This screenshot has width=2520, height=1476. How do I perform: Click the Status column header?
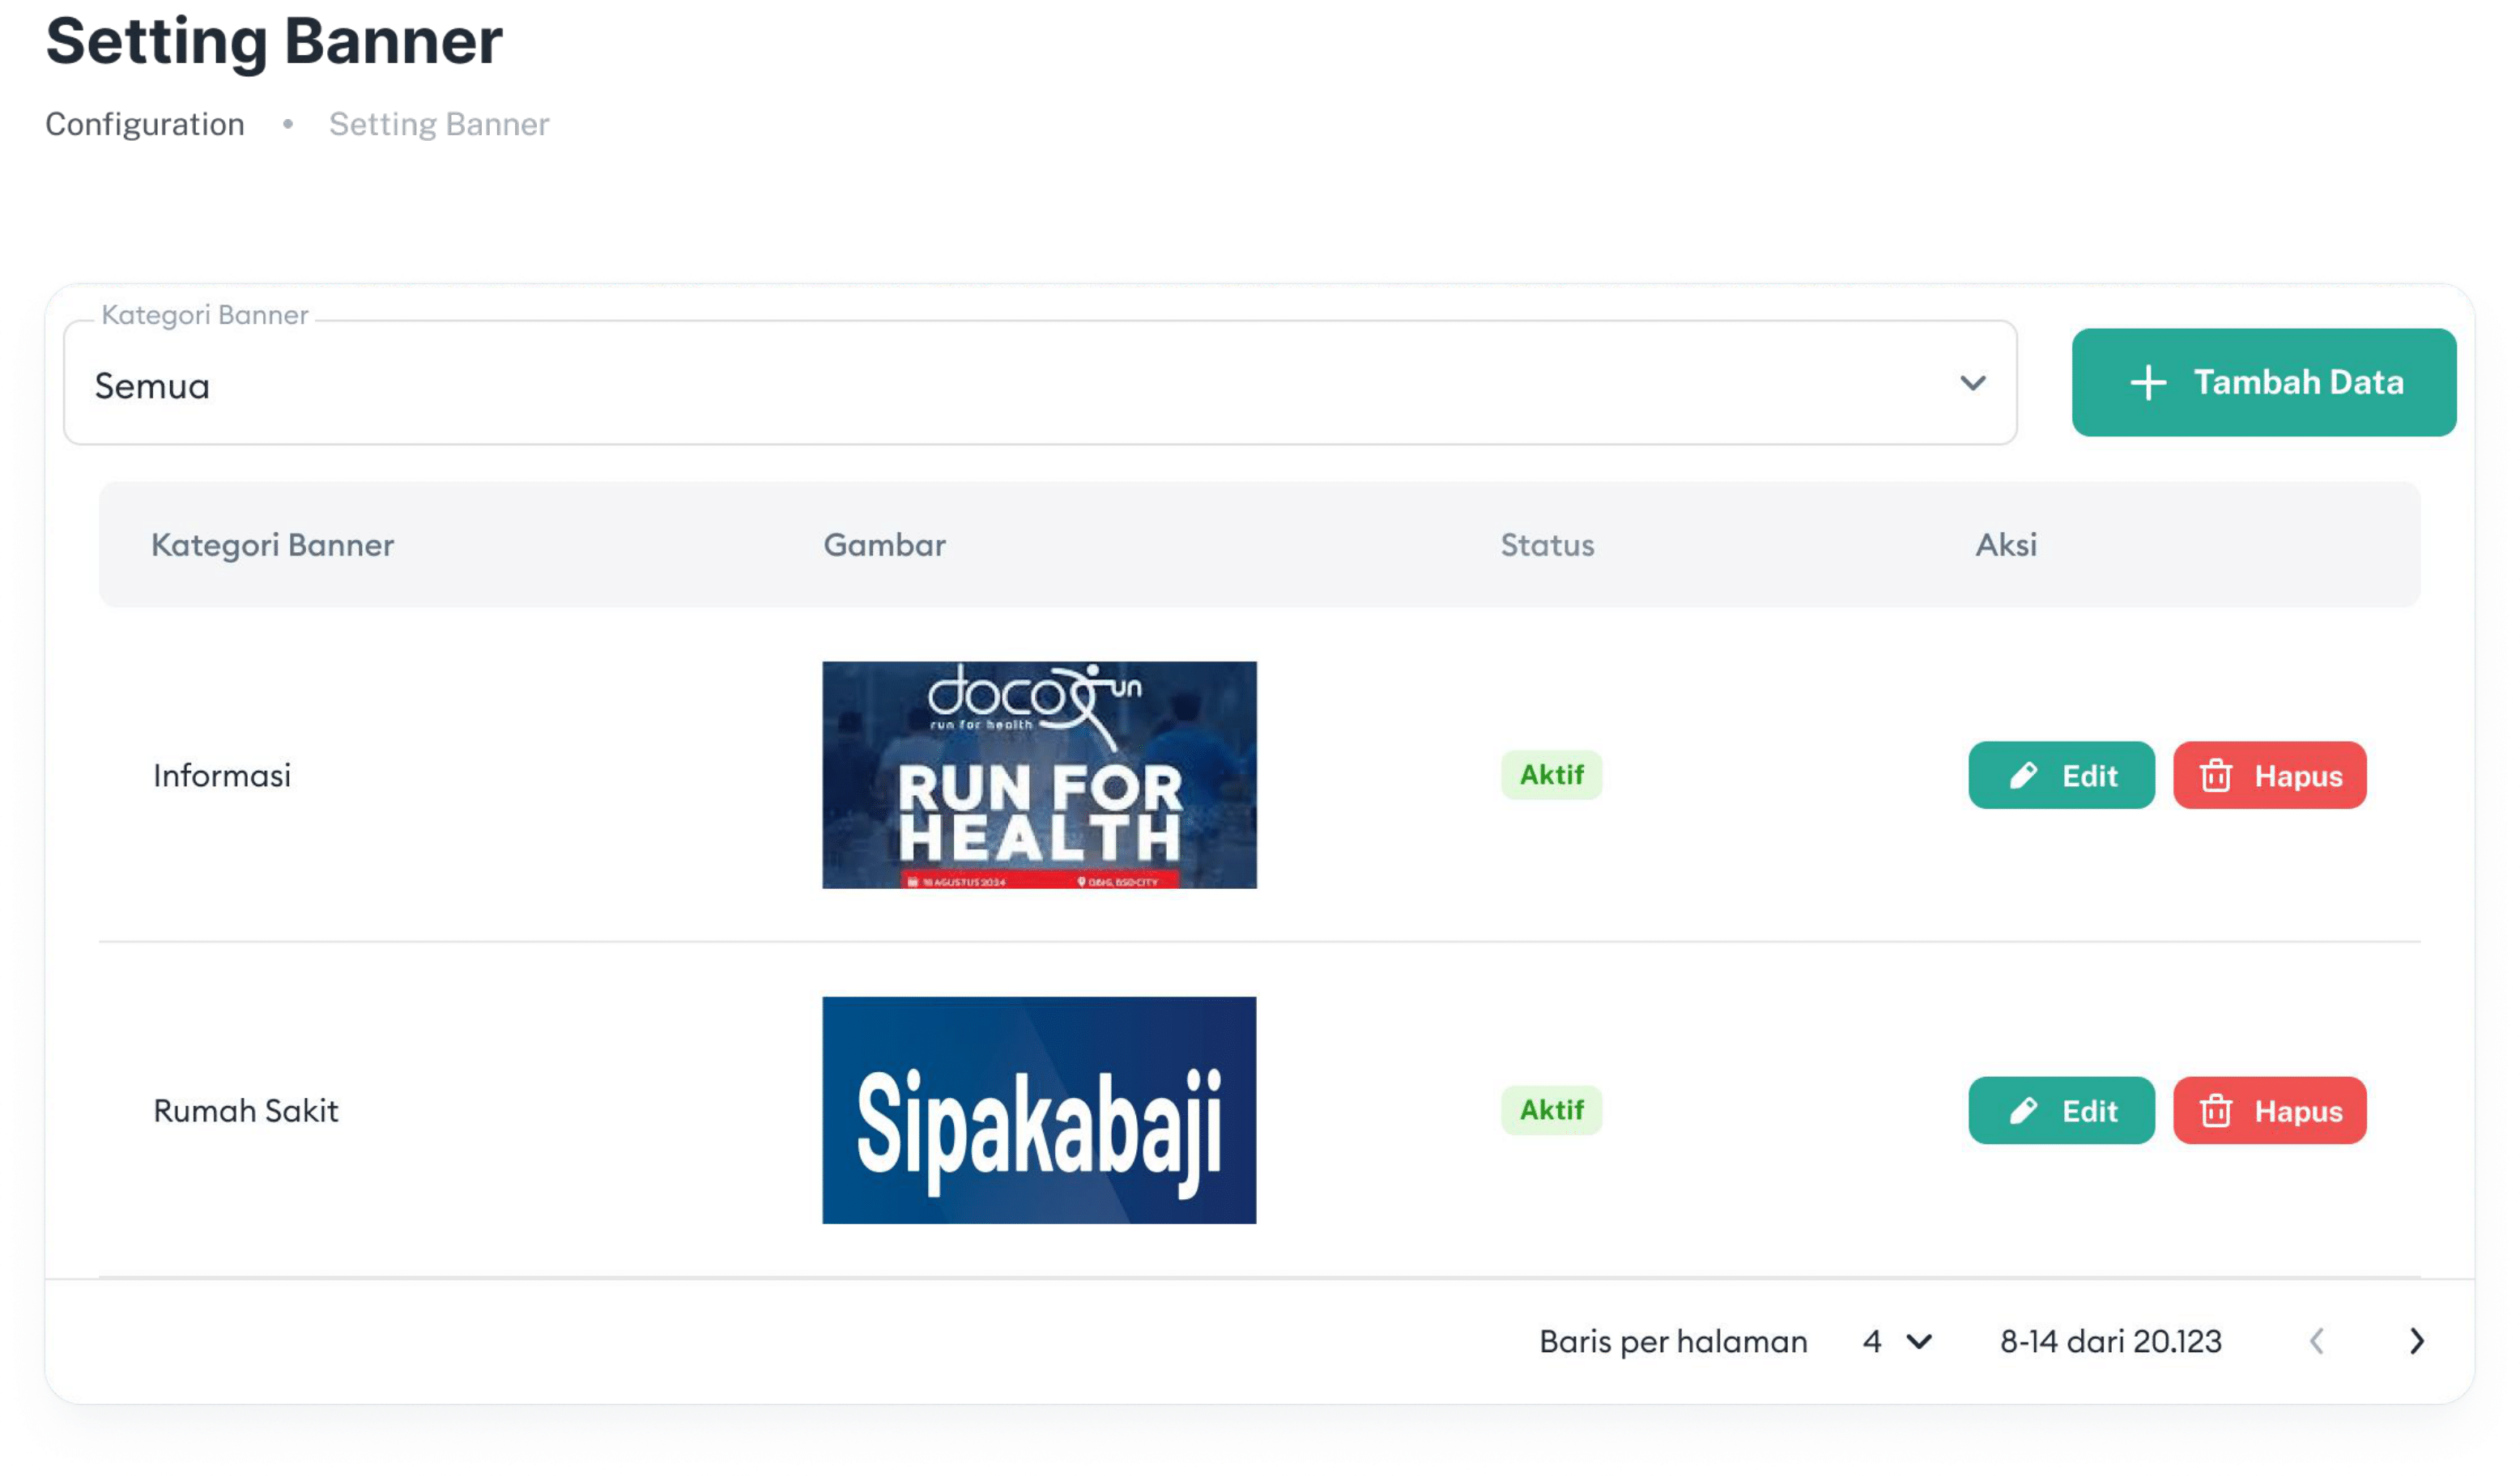click(x=1547, y=545)
